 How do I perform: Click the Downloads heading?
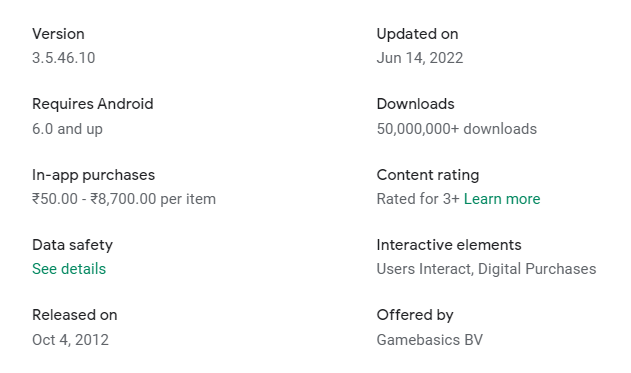tap(415, 104)
